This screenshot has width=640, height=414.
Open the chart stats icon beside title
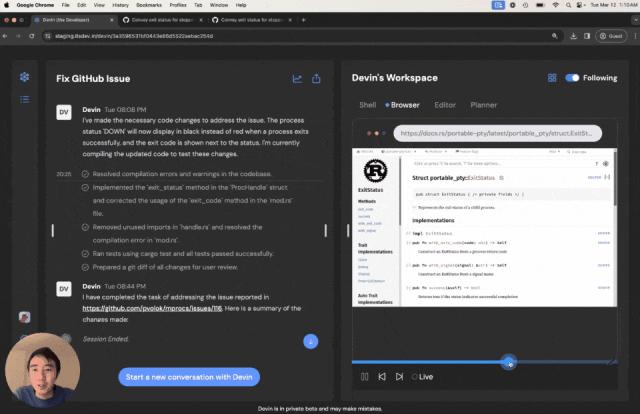coord(297,78)
